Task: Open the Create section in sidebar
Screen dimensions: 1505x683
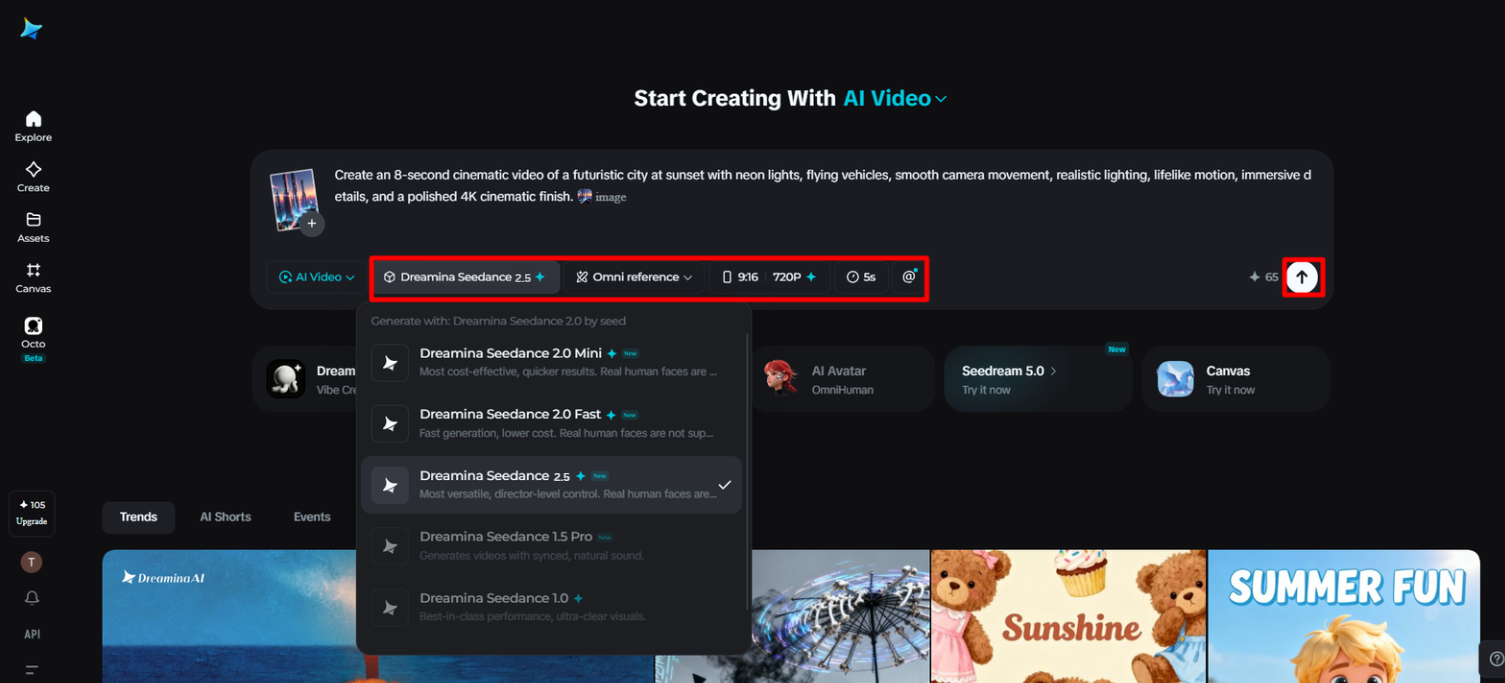Action: click(33, 177)
